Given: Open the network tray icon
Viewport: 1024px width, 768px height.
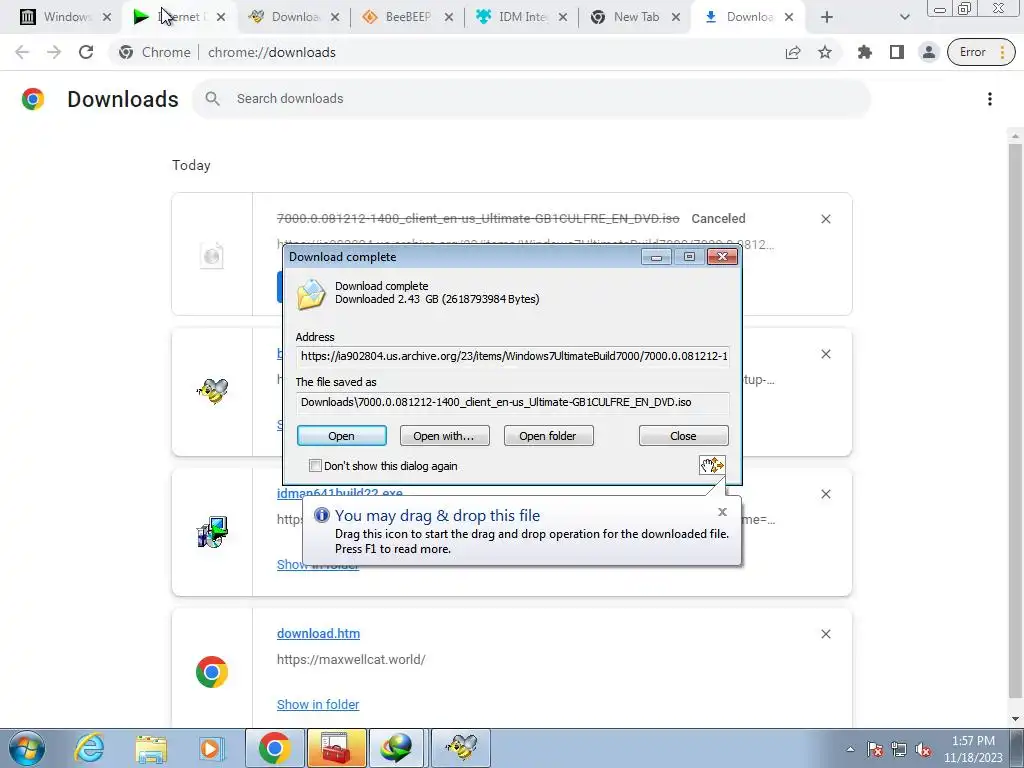Looking at the screenshot, I should click(899, 749).
